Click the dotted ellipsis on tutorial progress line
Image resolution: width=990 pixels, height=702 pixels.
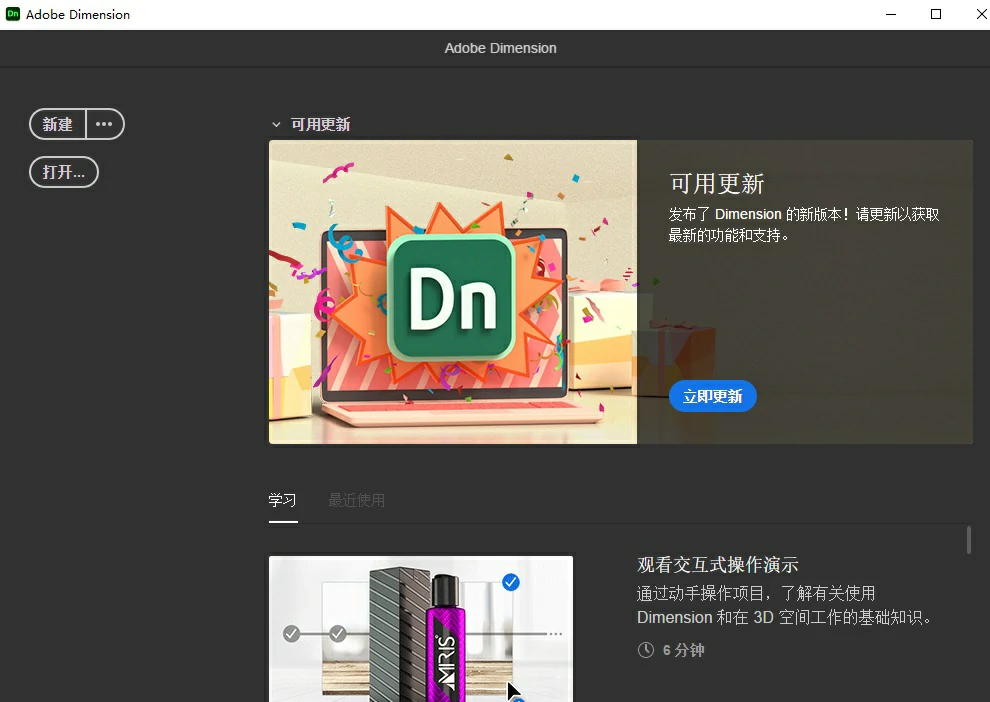click(x=554, y=633)
